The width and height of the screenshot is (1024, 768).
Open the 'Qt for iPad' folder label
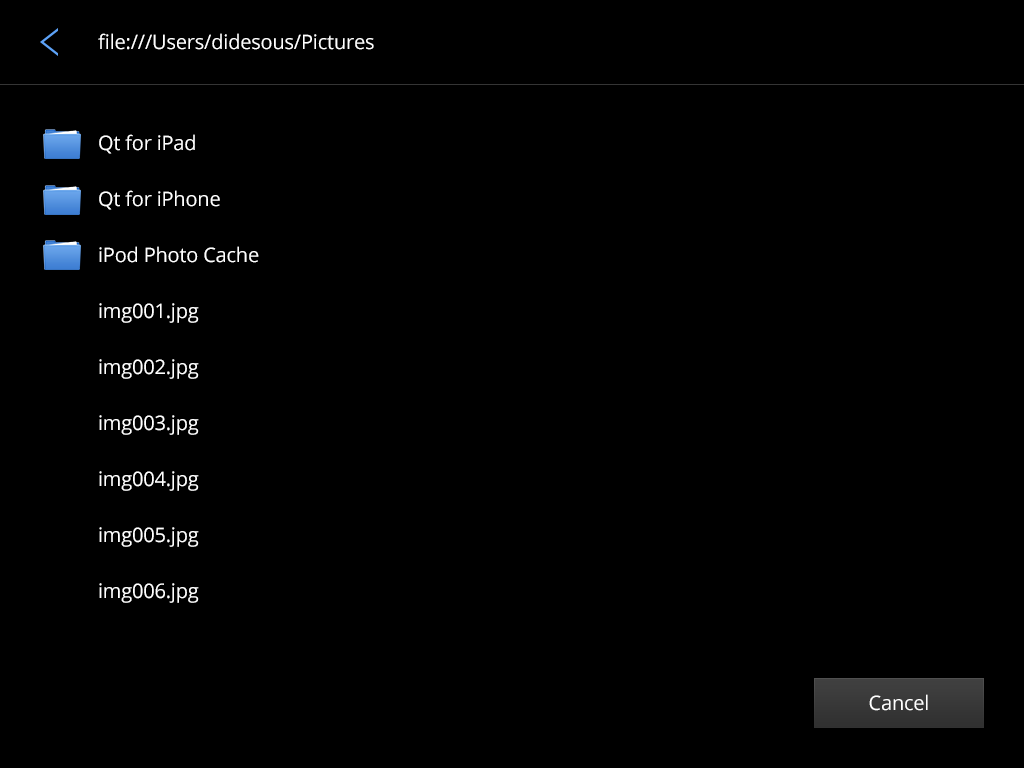[x=147, y=143]
